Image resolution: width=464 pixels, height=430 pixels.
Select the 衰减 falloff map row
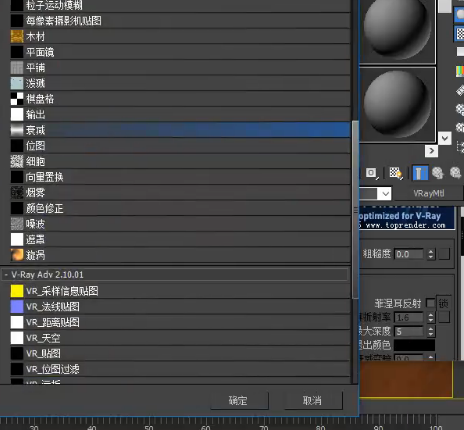[x=180, y=130]
